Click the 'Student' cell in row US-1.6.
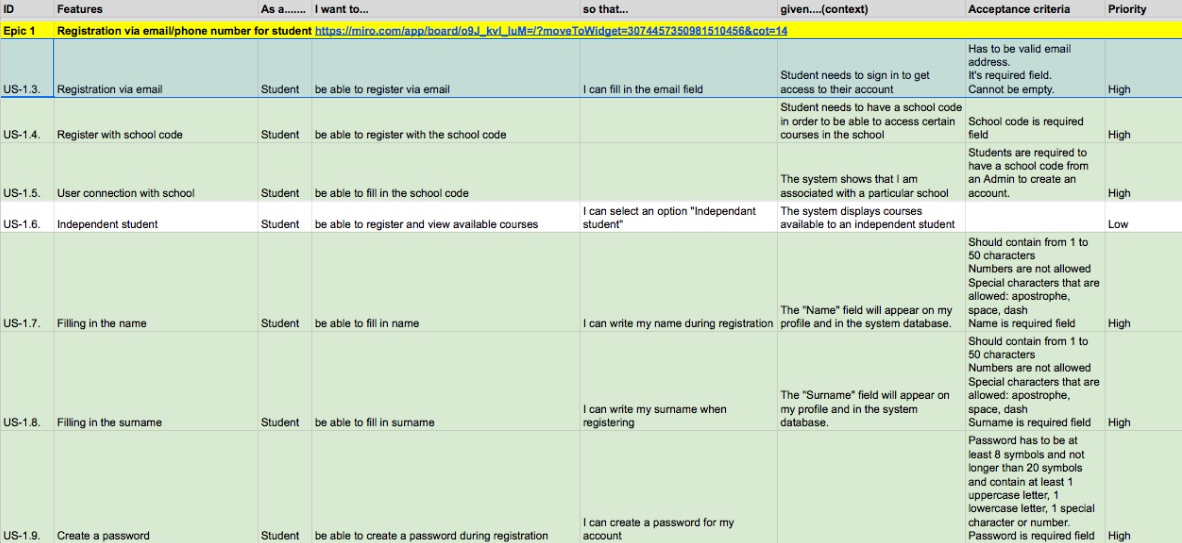The image size is (1182, 543). (285, 217)
